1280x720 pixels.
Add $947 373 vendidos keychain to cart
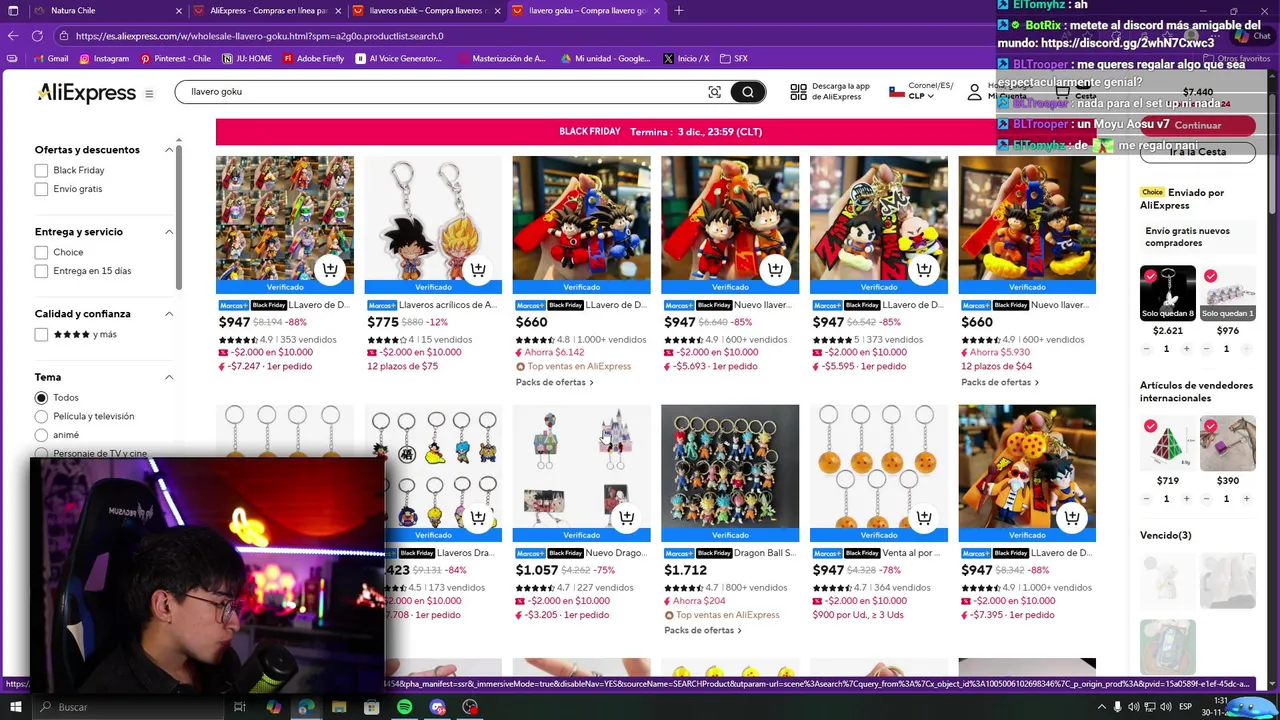[924, 269]
